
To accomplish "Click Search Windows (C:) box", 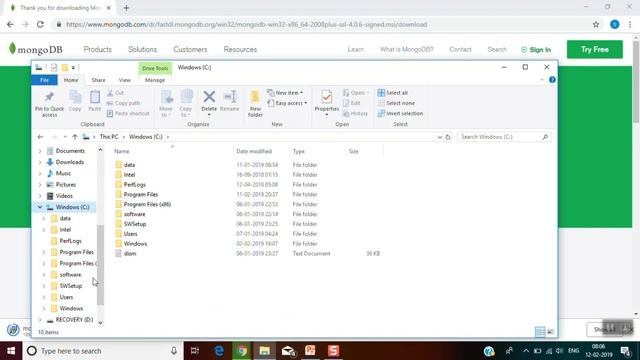I will (x=504, y=137).
